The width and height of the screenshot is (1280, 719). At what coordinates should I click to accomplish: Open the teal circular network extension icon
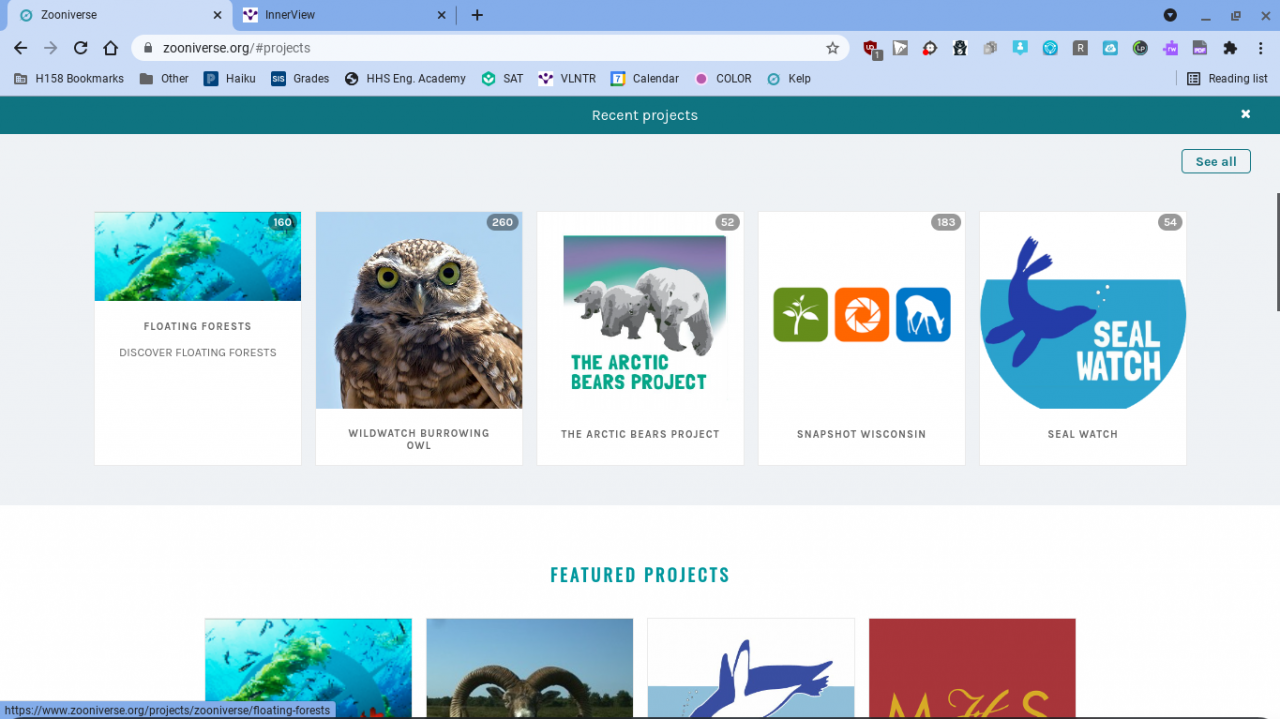click(1050, 48)
